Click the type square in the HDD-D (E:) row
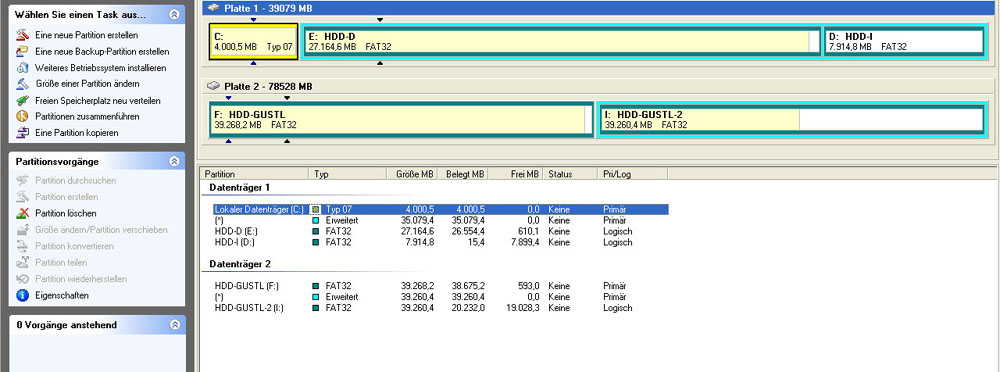This screenshot has height=372, width=1000. click(x=315, y=231)
